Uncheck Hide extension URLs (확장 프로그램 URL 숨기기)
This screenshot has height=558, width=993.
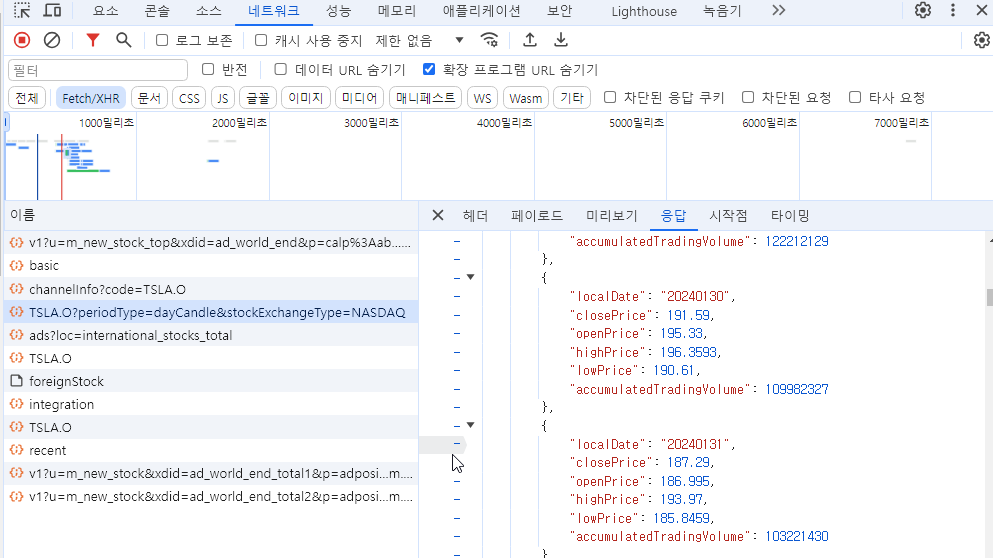click(429, 69)
